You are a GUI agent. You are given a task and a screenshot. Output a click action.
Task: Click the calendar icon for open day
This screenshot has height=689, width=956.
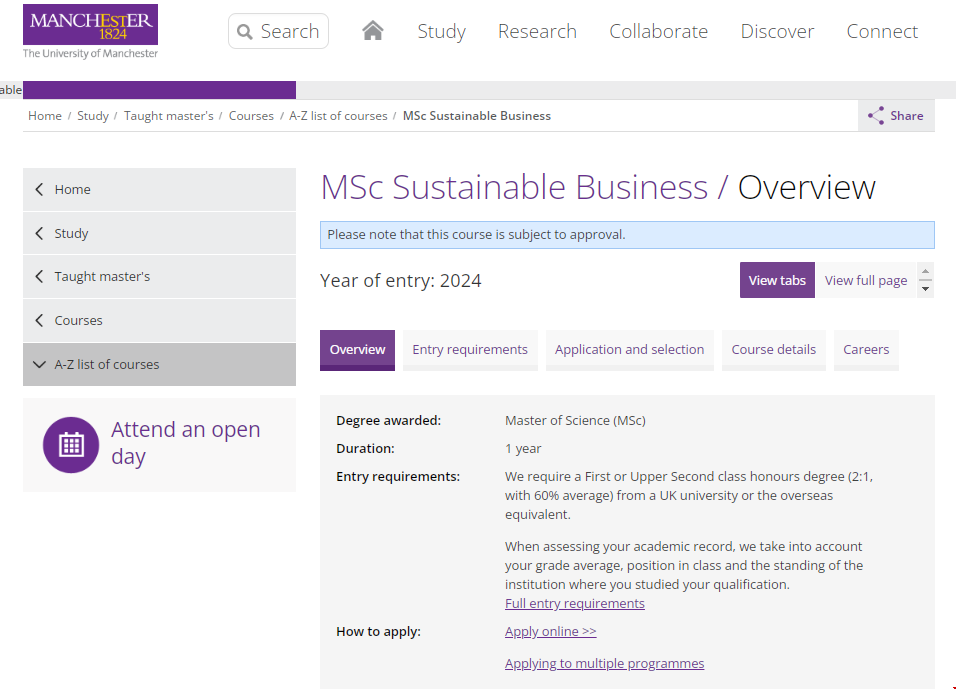71,445
